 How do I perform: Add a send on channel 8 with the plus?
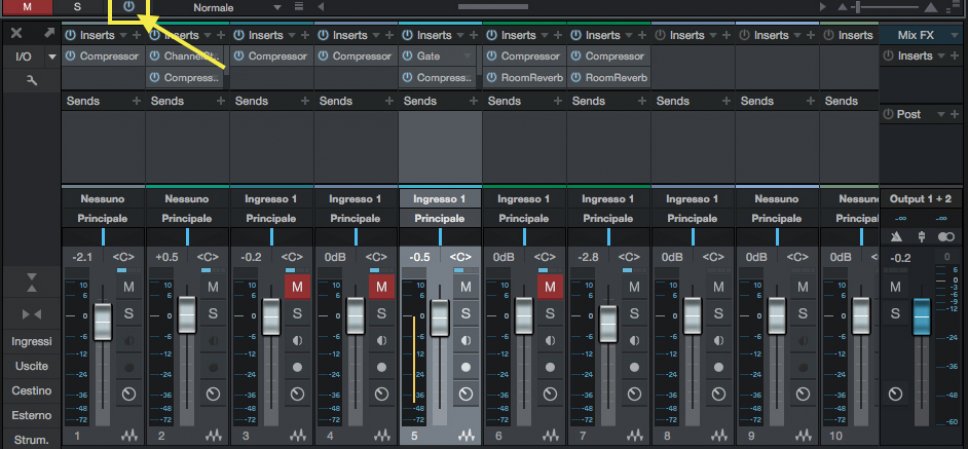click(726, 101)
